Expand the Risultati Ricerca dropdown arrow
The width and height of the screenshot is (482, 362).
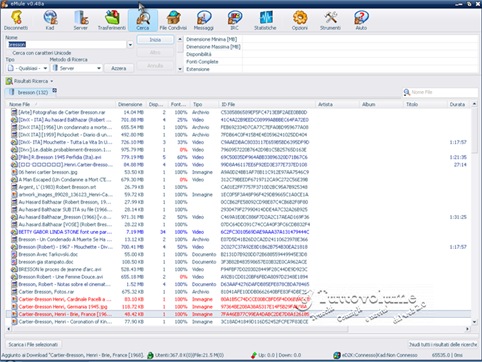point(52,81)
